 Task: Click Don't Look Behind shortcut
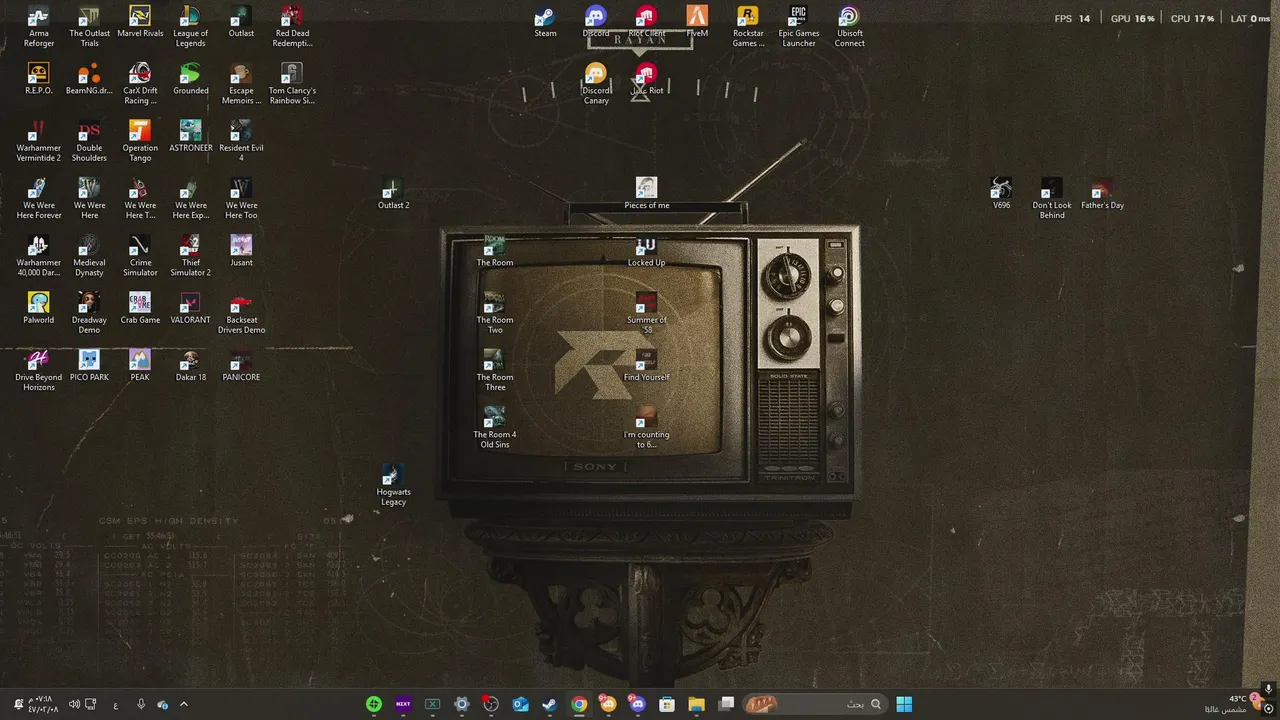click(x=1052, y=199)
